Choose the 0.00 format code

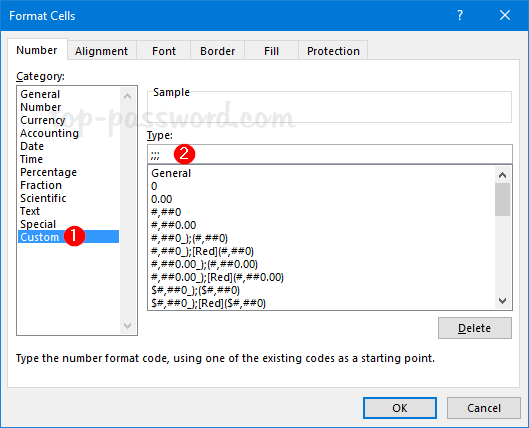pos(162,199)
